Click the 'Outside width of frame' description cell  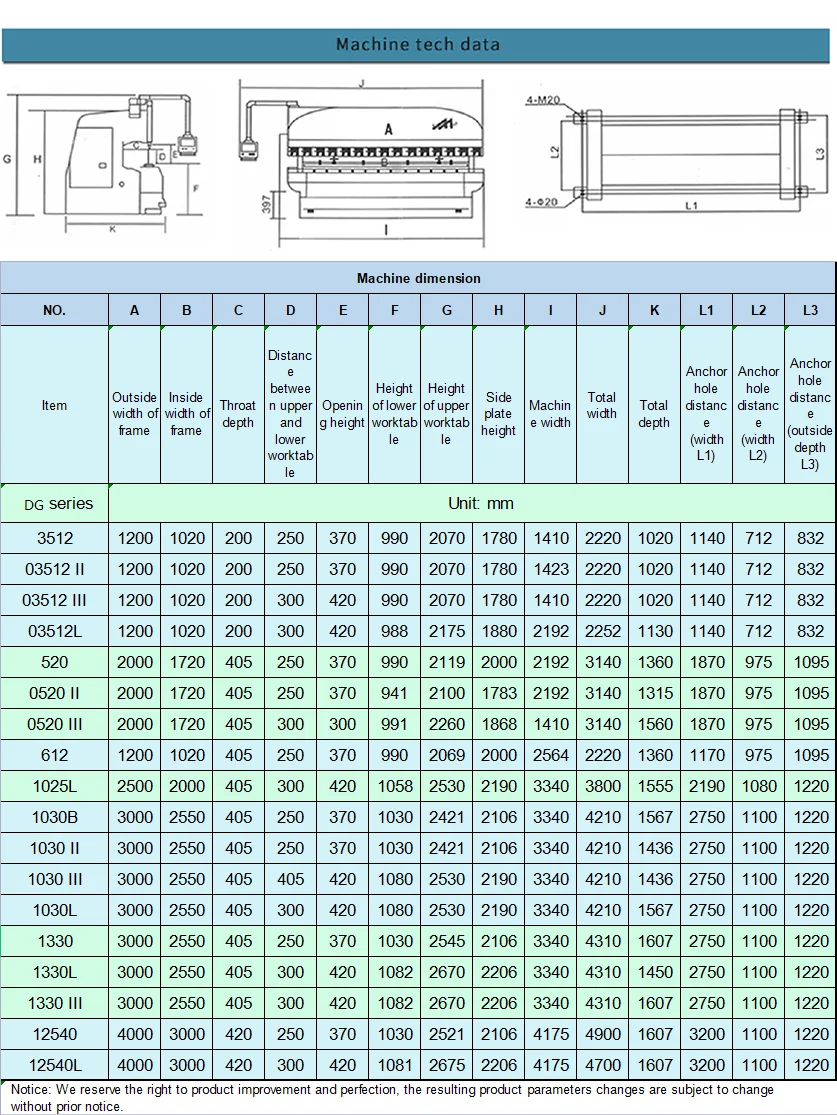(134, 405)
